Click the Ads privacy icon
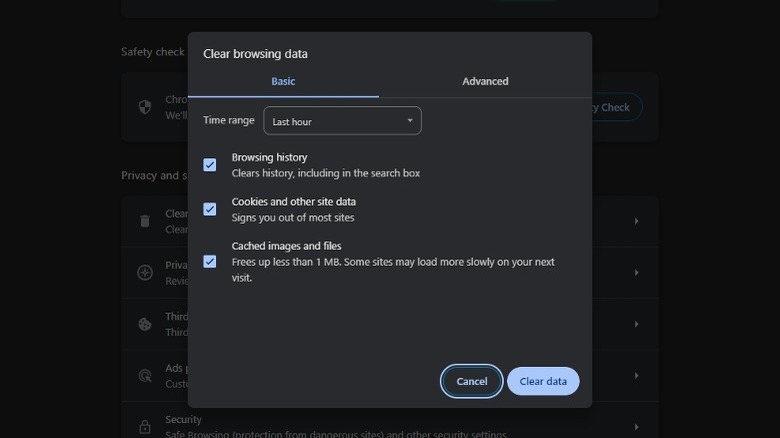The height and width of the screenshot is (438, 780). (145, 376)
